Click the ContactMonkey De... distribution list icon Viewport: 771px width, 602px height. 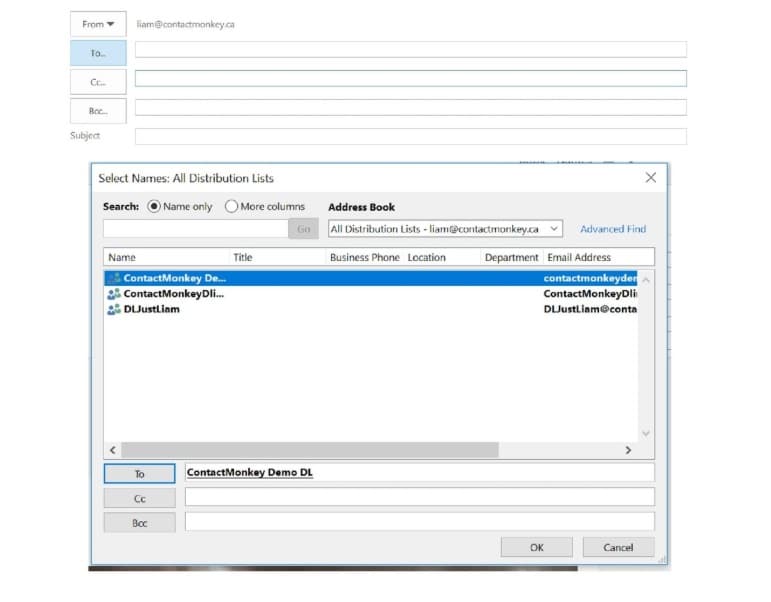click(114, 278)
